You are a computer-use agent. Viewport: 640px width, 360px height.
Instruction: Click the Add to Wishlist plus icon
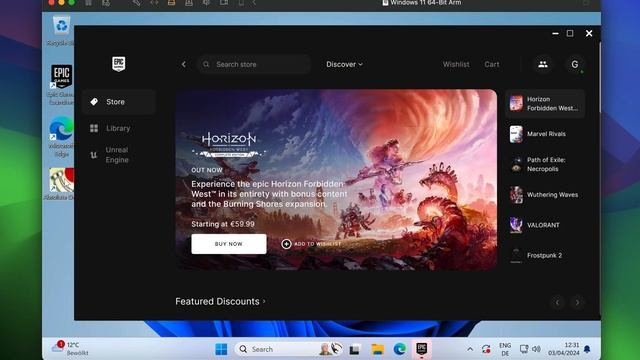pos(286,244)
